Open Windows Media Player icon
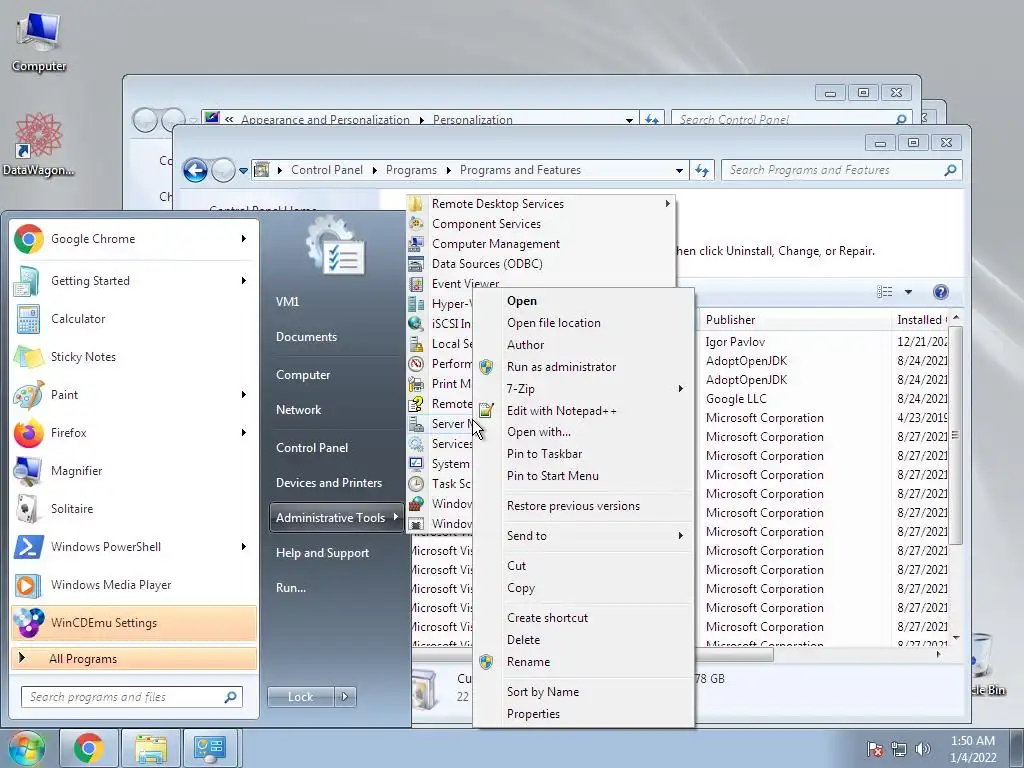Screen dimensions: 1024x768 27,584
